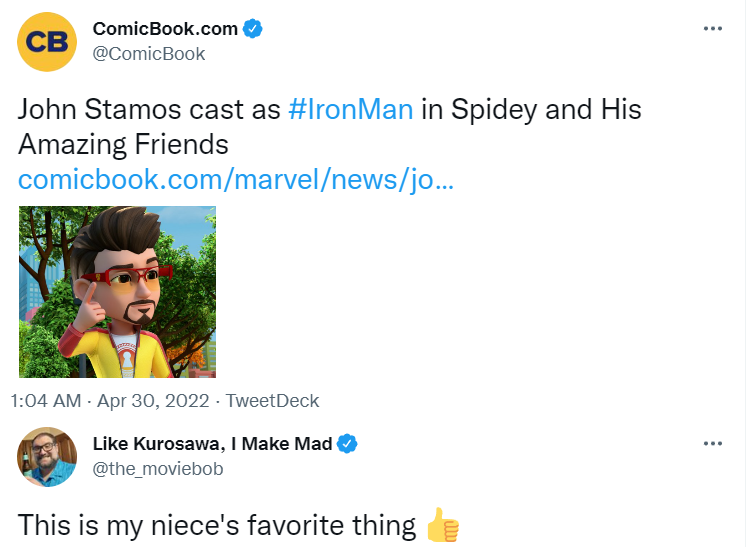Expand the more menu on moviebob's reply
The height and width of the screenshot is (547, 748).
[x=712, y=443]
